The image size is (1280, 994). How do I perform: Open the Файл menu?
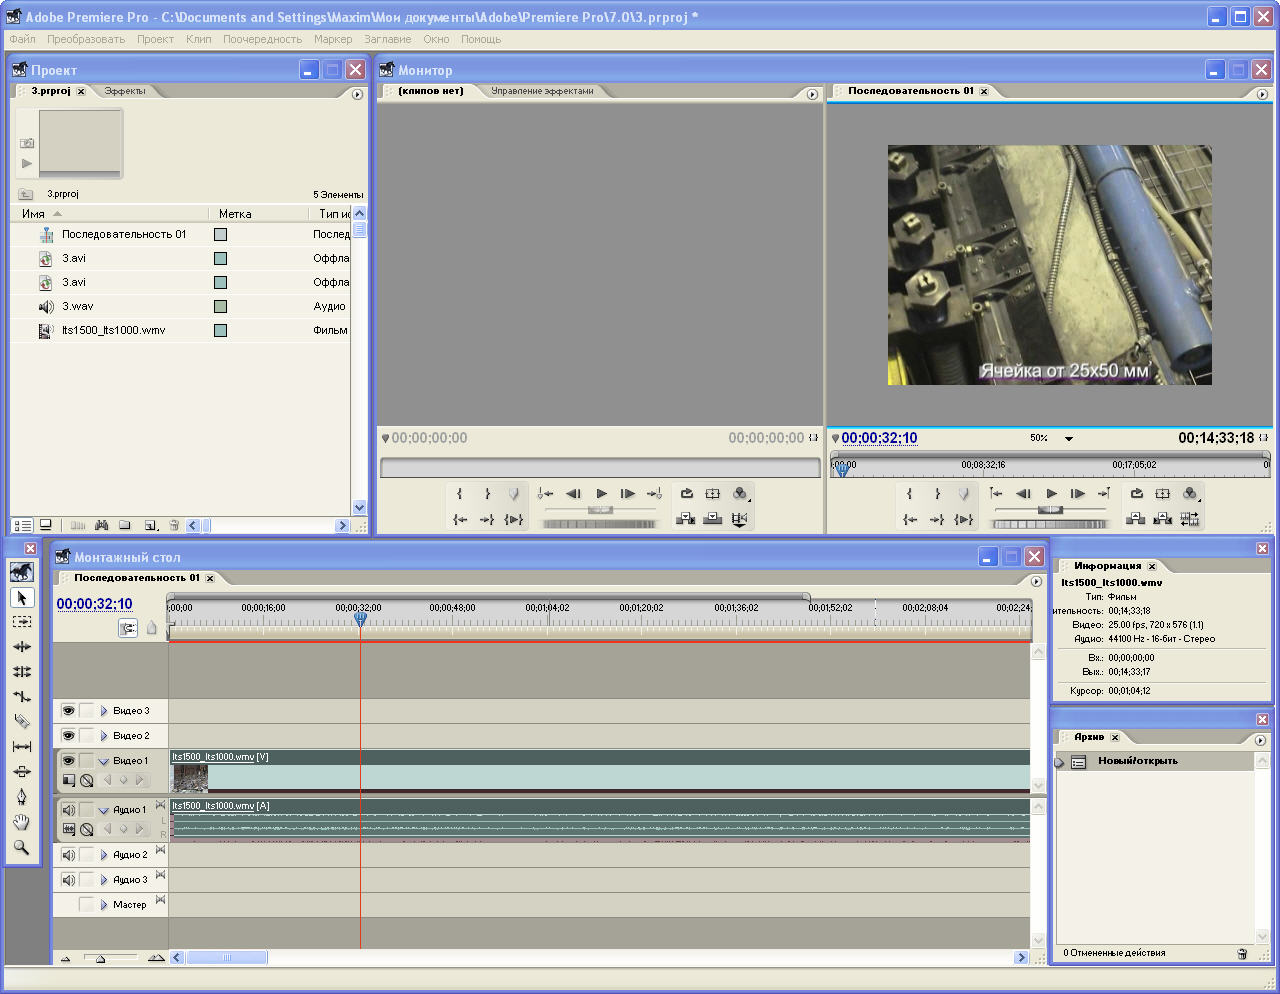pos(22,39)
